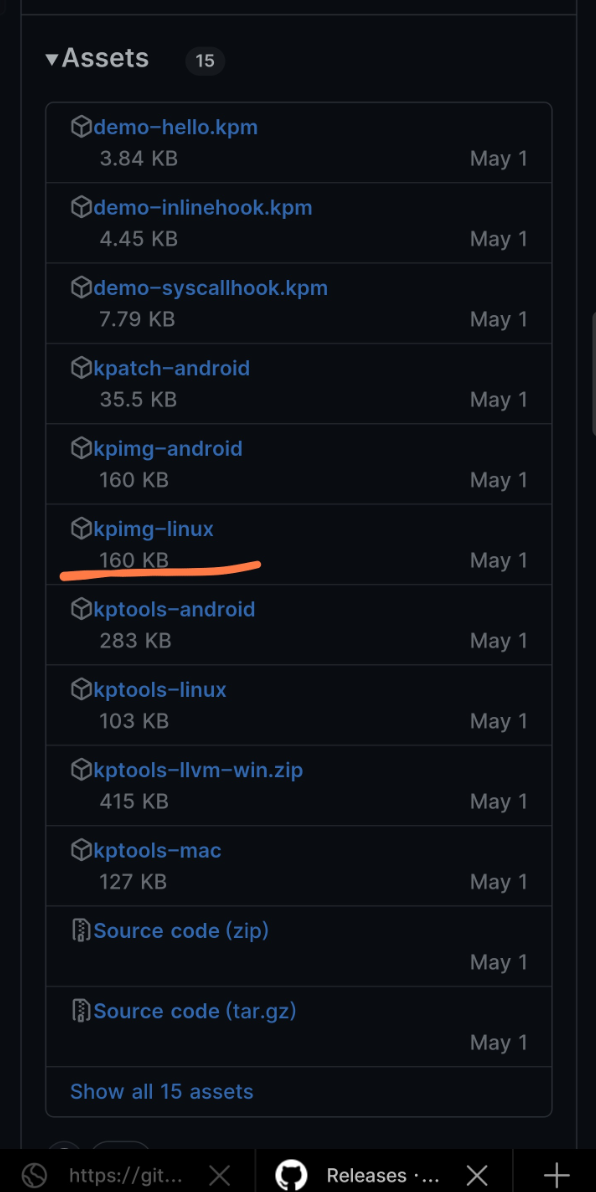Download kpimg-linux asset
This screenshot has height=1192, width=596.
click(154, 528)
